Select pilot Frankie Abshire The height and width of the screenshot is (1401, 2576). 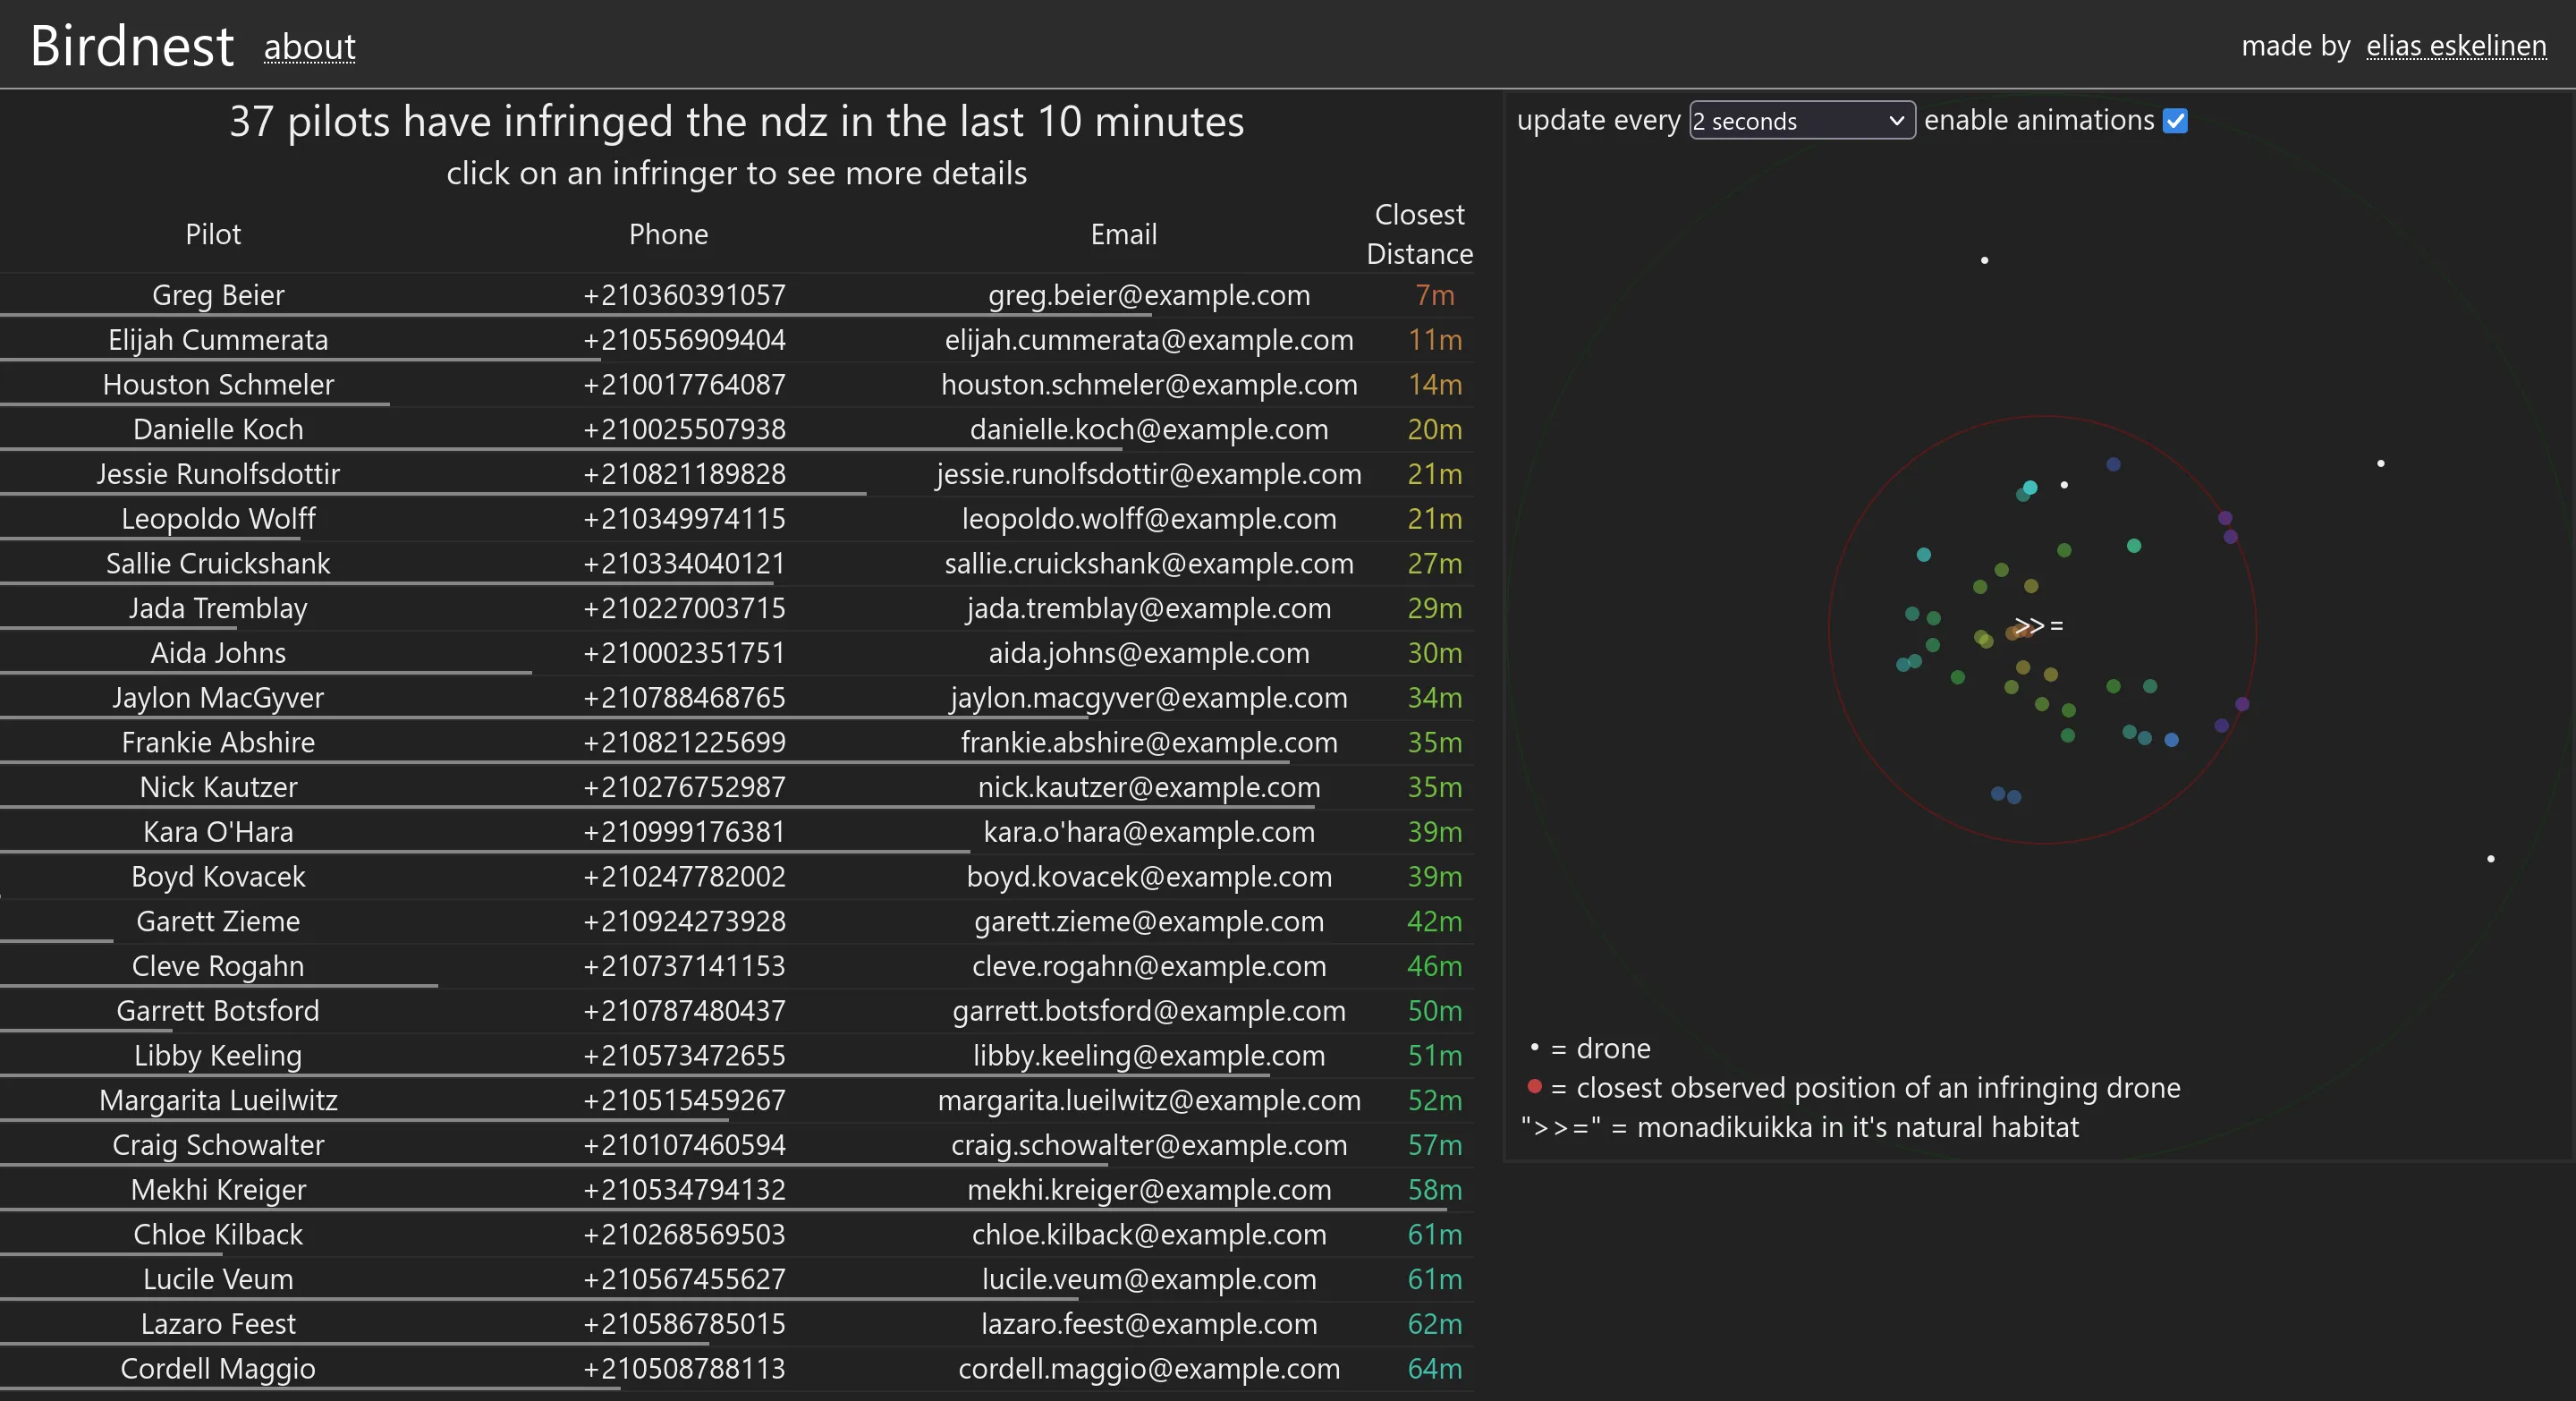(218, 742)
